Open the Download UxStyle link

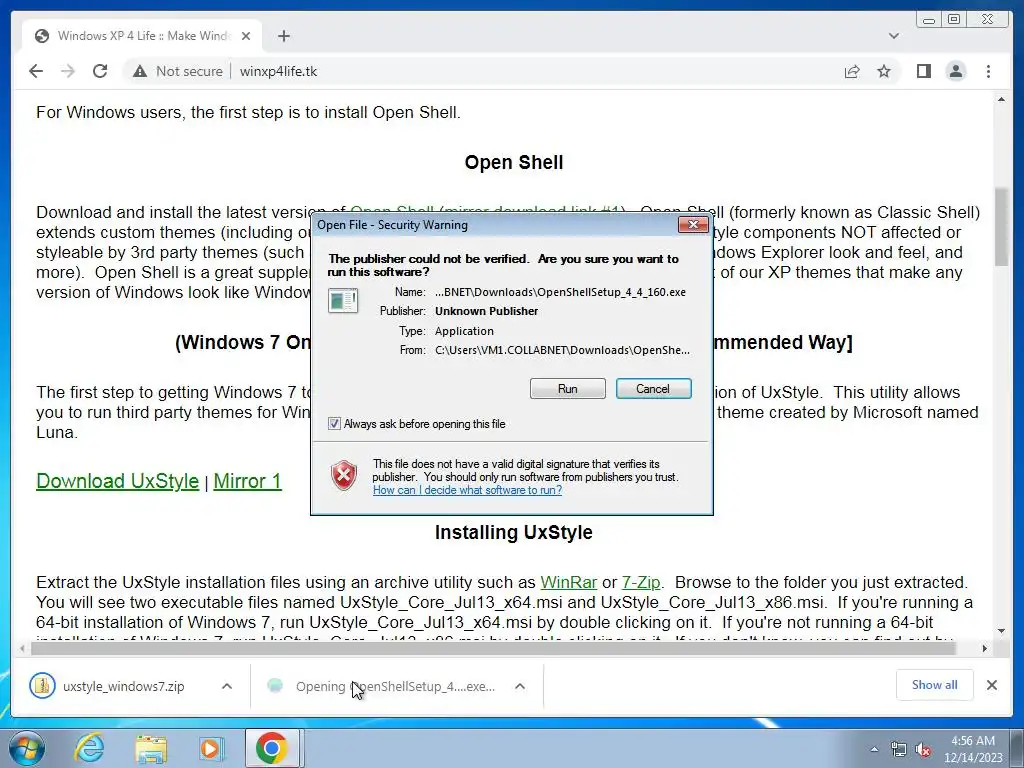(118, 481)
